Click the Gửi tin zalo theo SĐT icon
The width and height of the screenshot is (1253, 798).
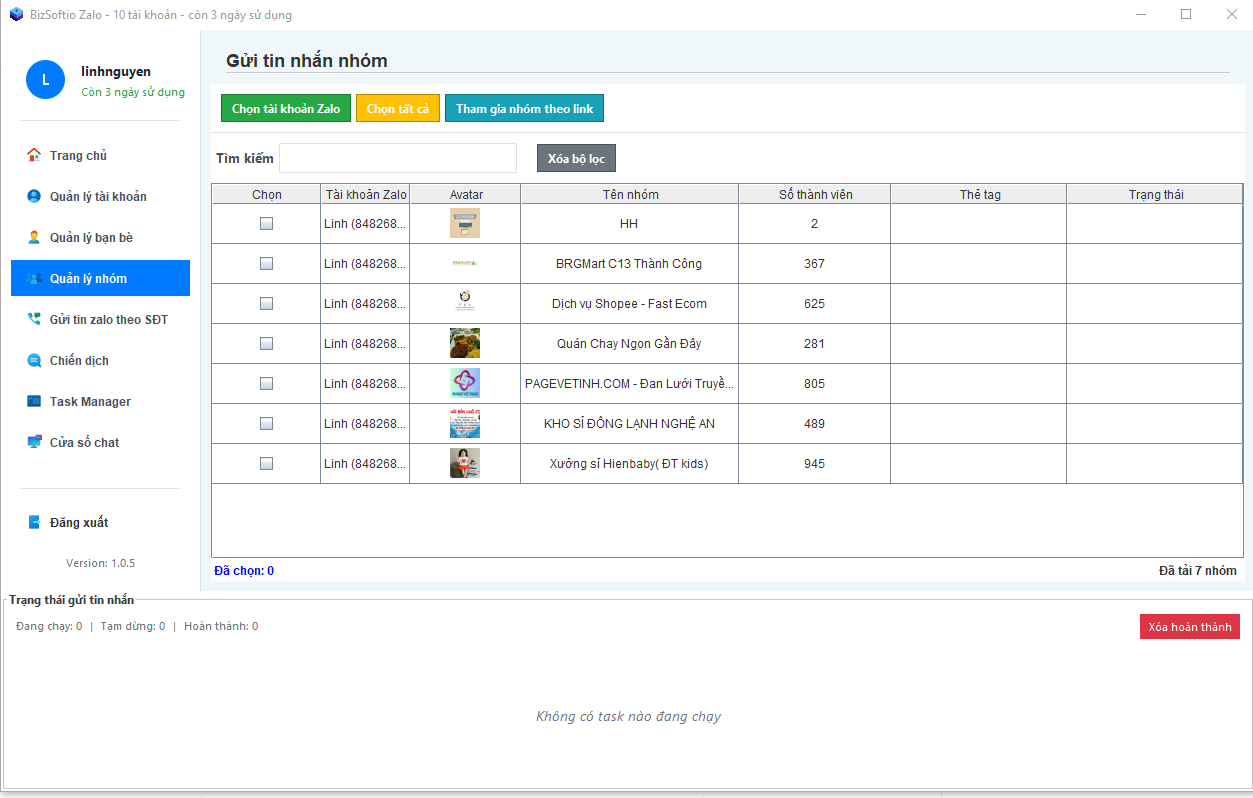click(x=35, y=319)
